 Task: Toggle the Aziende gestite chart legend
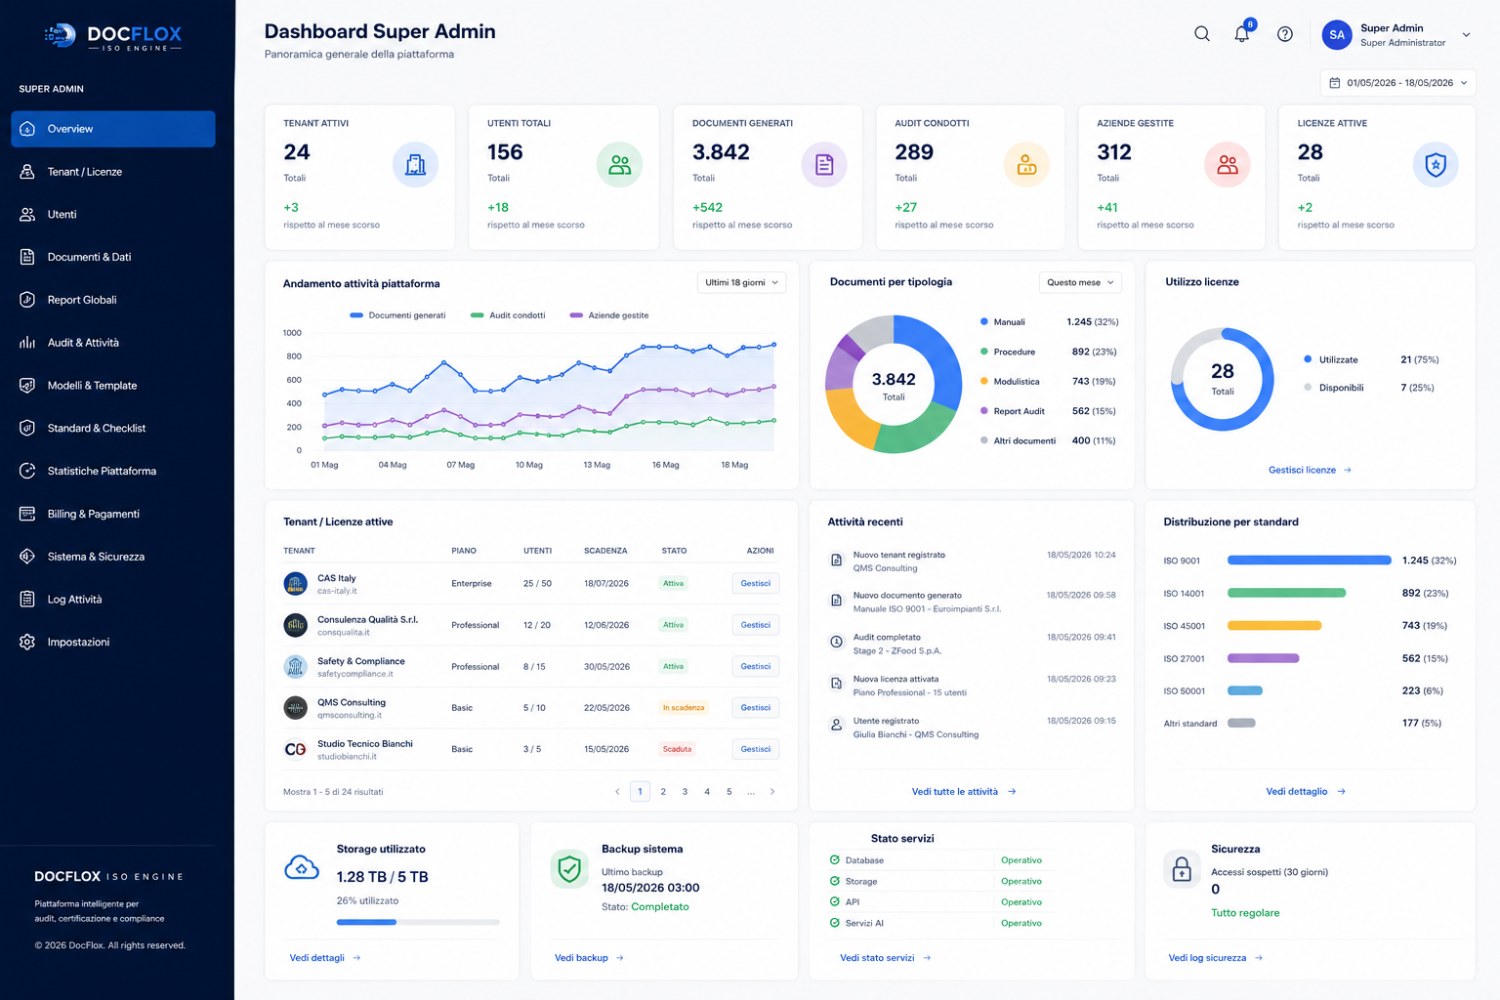609,315
